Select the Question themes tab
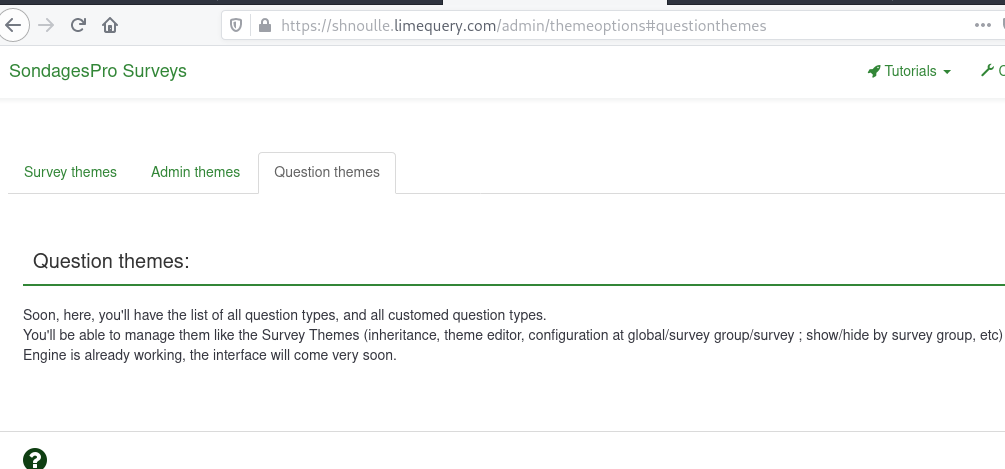This screenshot has width=1005, height=469. coord(327,172)
